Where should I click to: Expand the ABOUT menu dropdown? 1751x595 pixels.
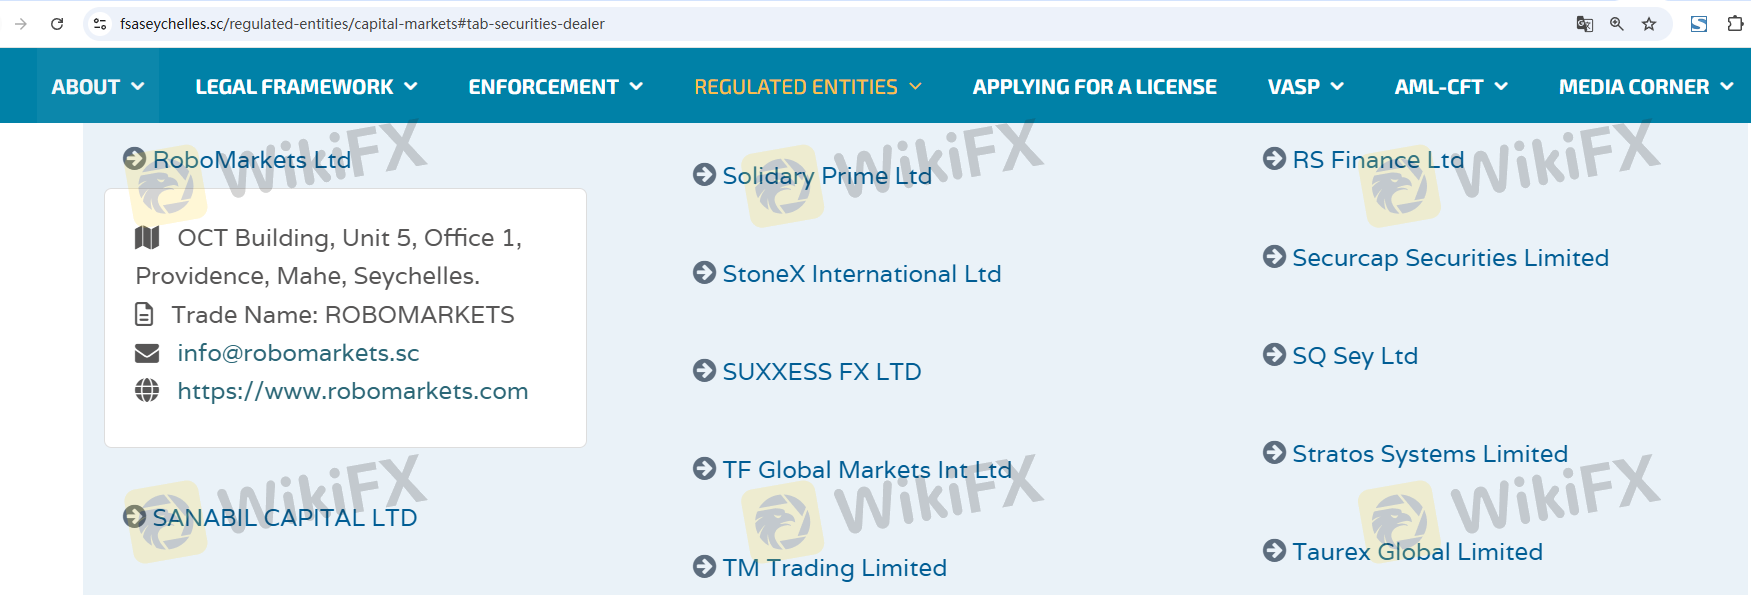pyautogui.click(x=98, y=87)
